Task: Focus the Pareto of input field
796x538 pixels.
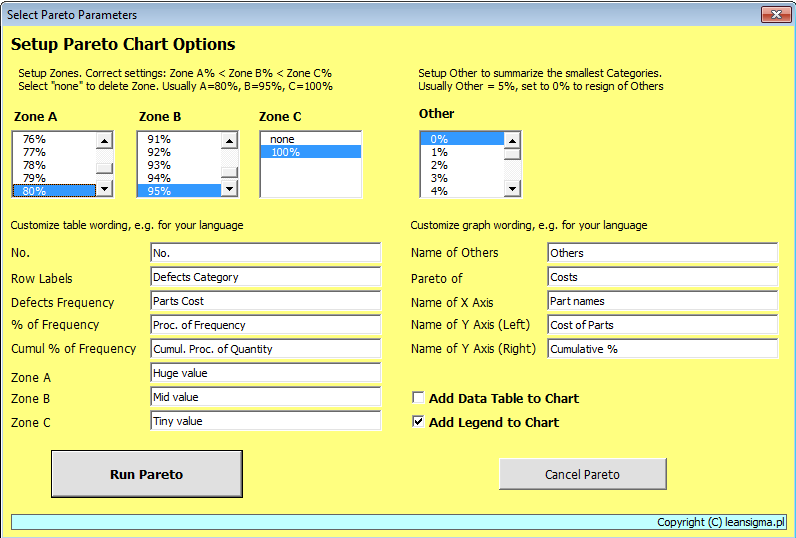Action: click(x=662, y=277)
